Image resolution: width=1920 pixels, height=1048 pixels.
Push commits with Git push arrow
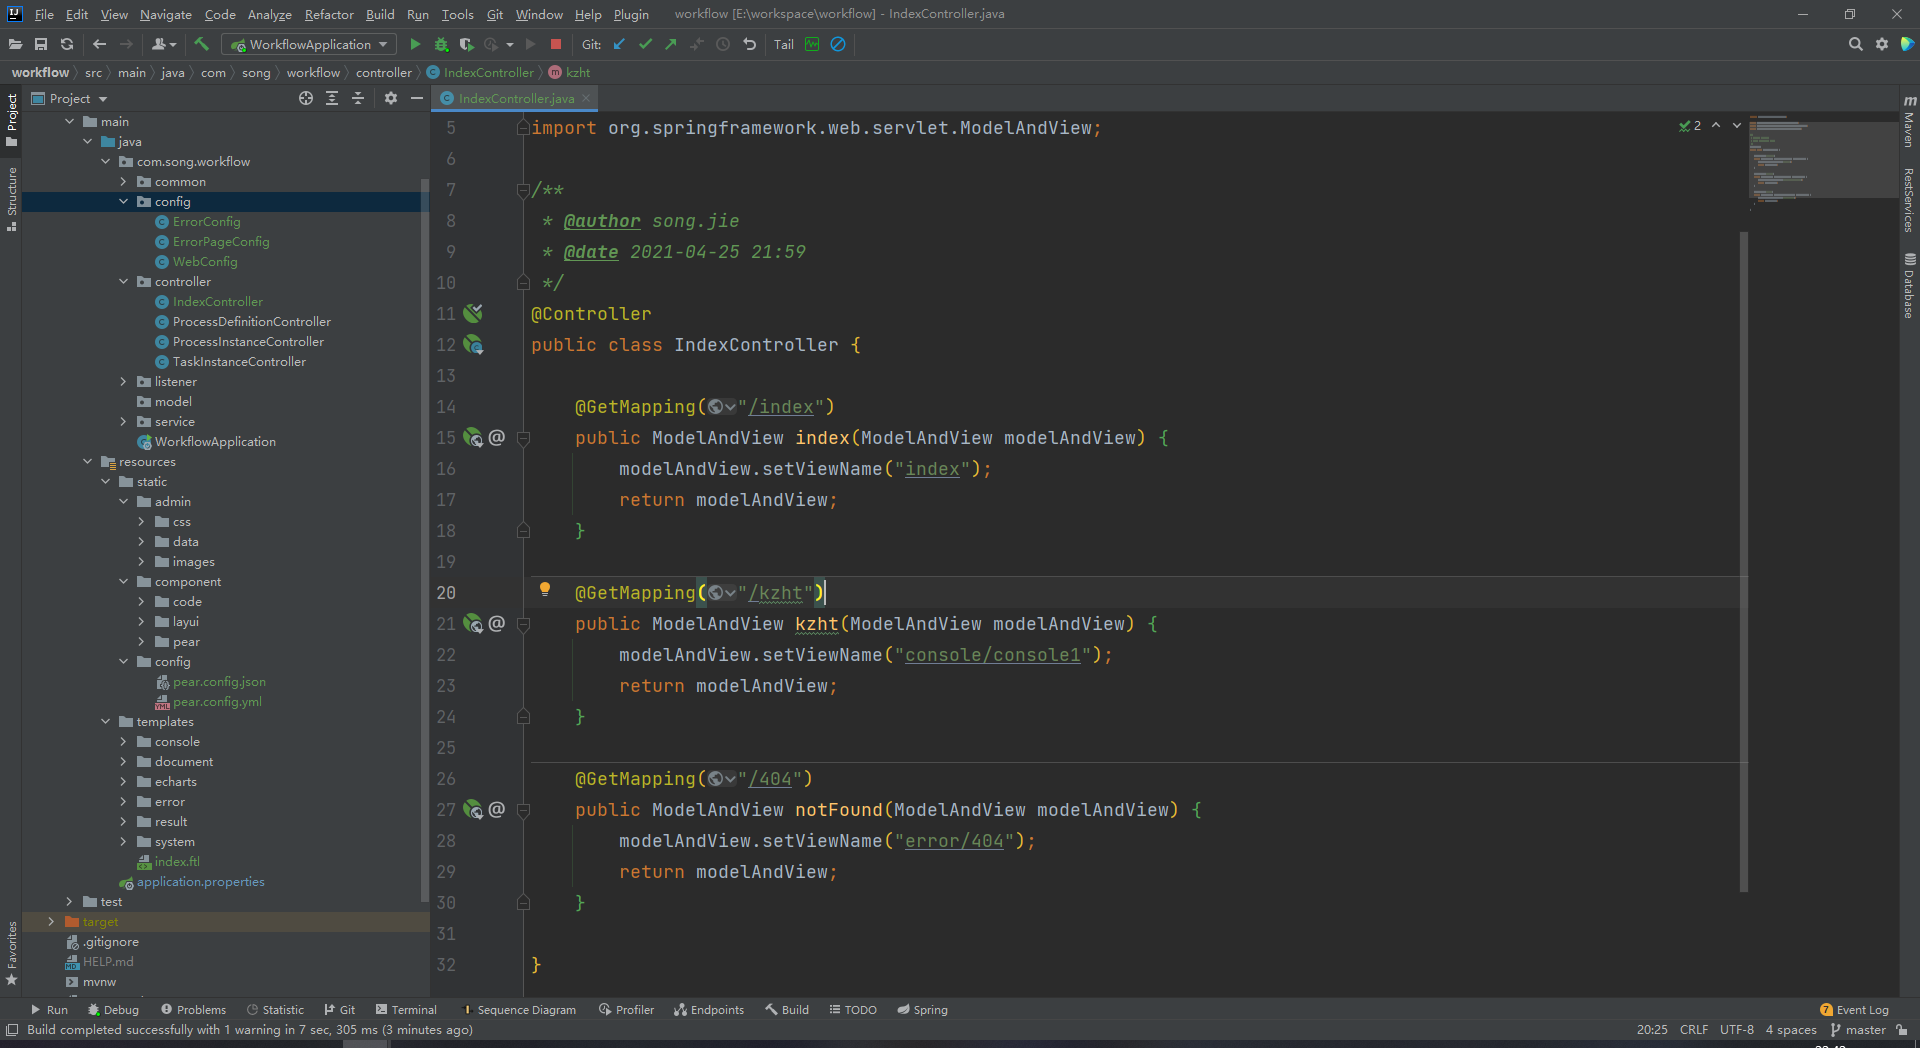coord(671,44)
